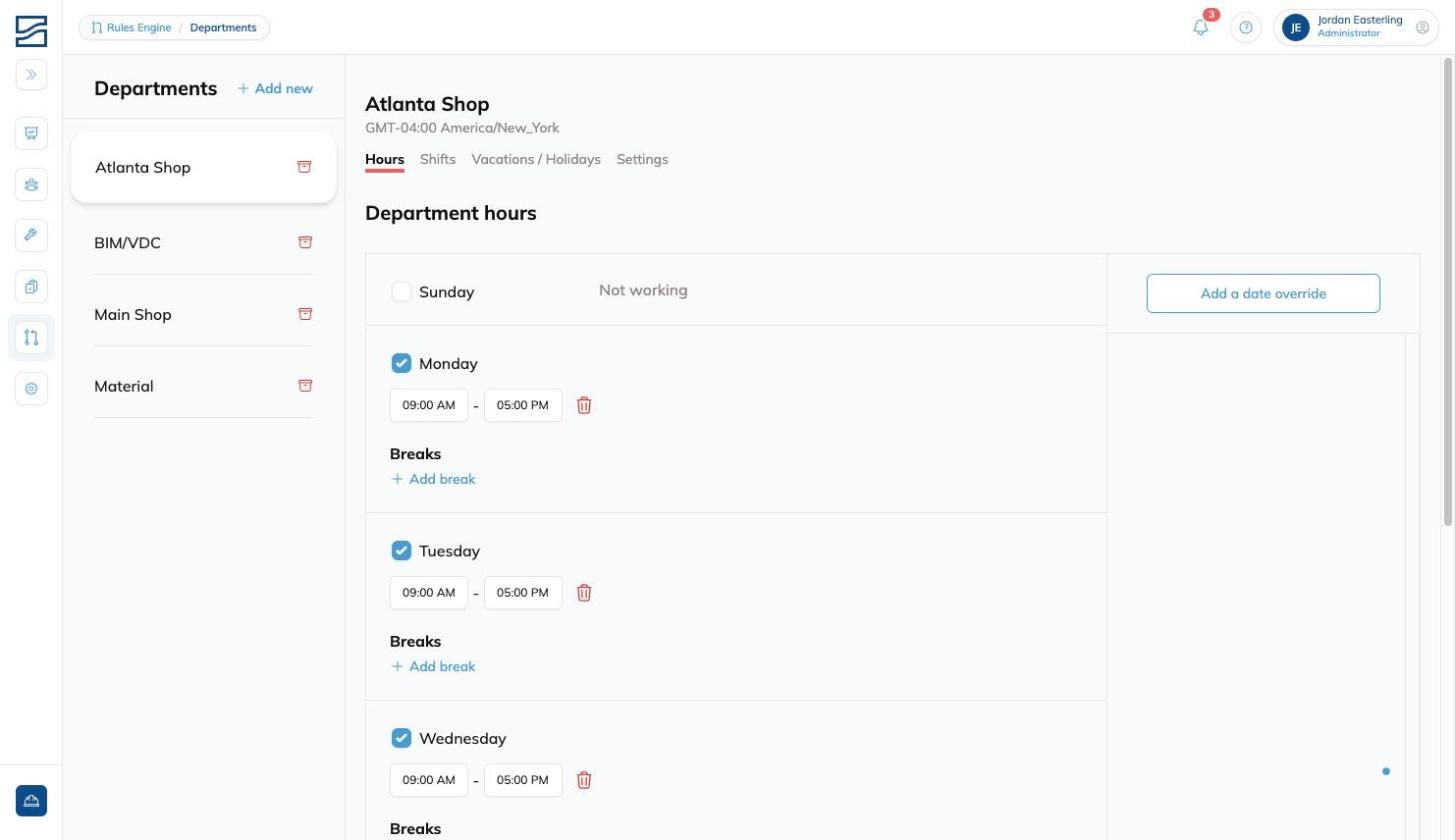Archive the Main Shop department
This screenshot has width=1455, height=840.
[305, 314]
